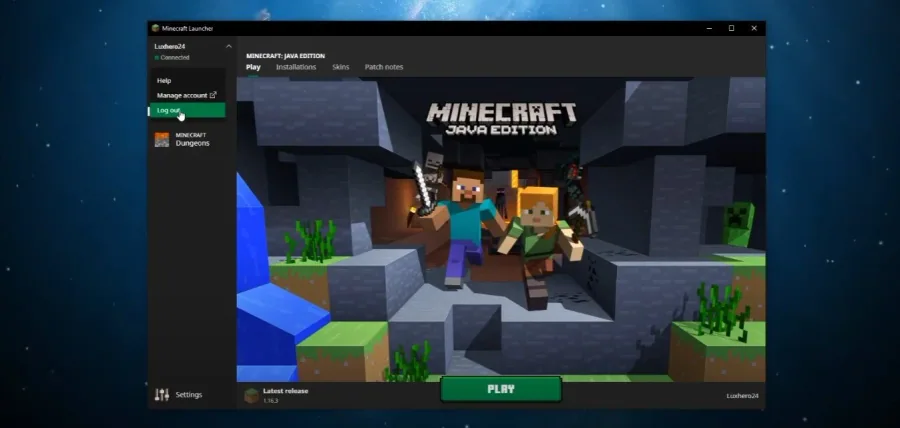Open Settings in the sidebar
This screenshot has width=900, height=428.
[192, 395]
